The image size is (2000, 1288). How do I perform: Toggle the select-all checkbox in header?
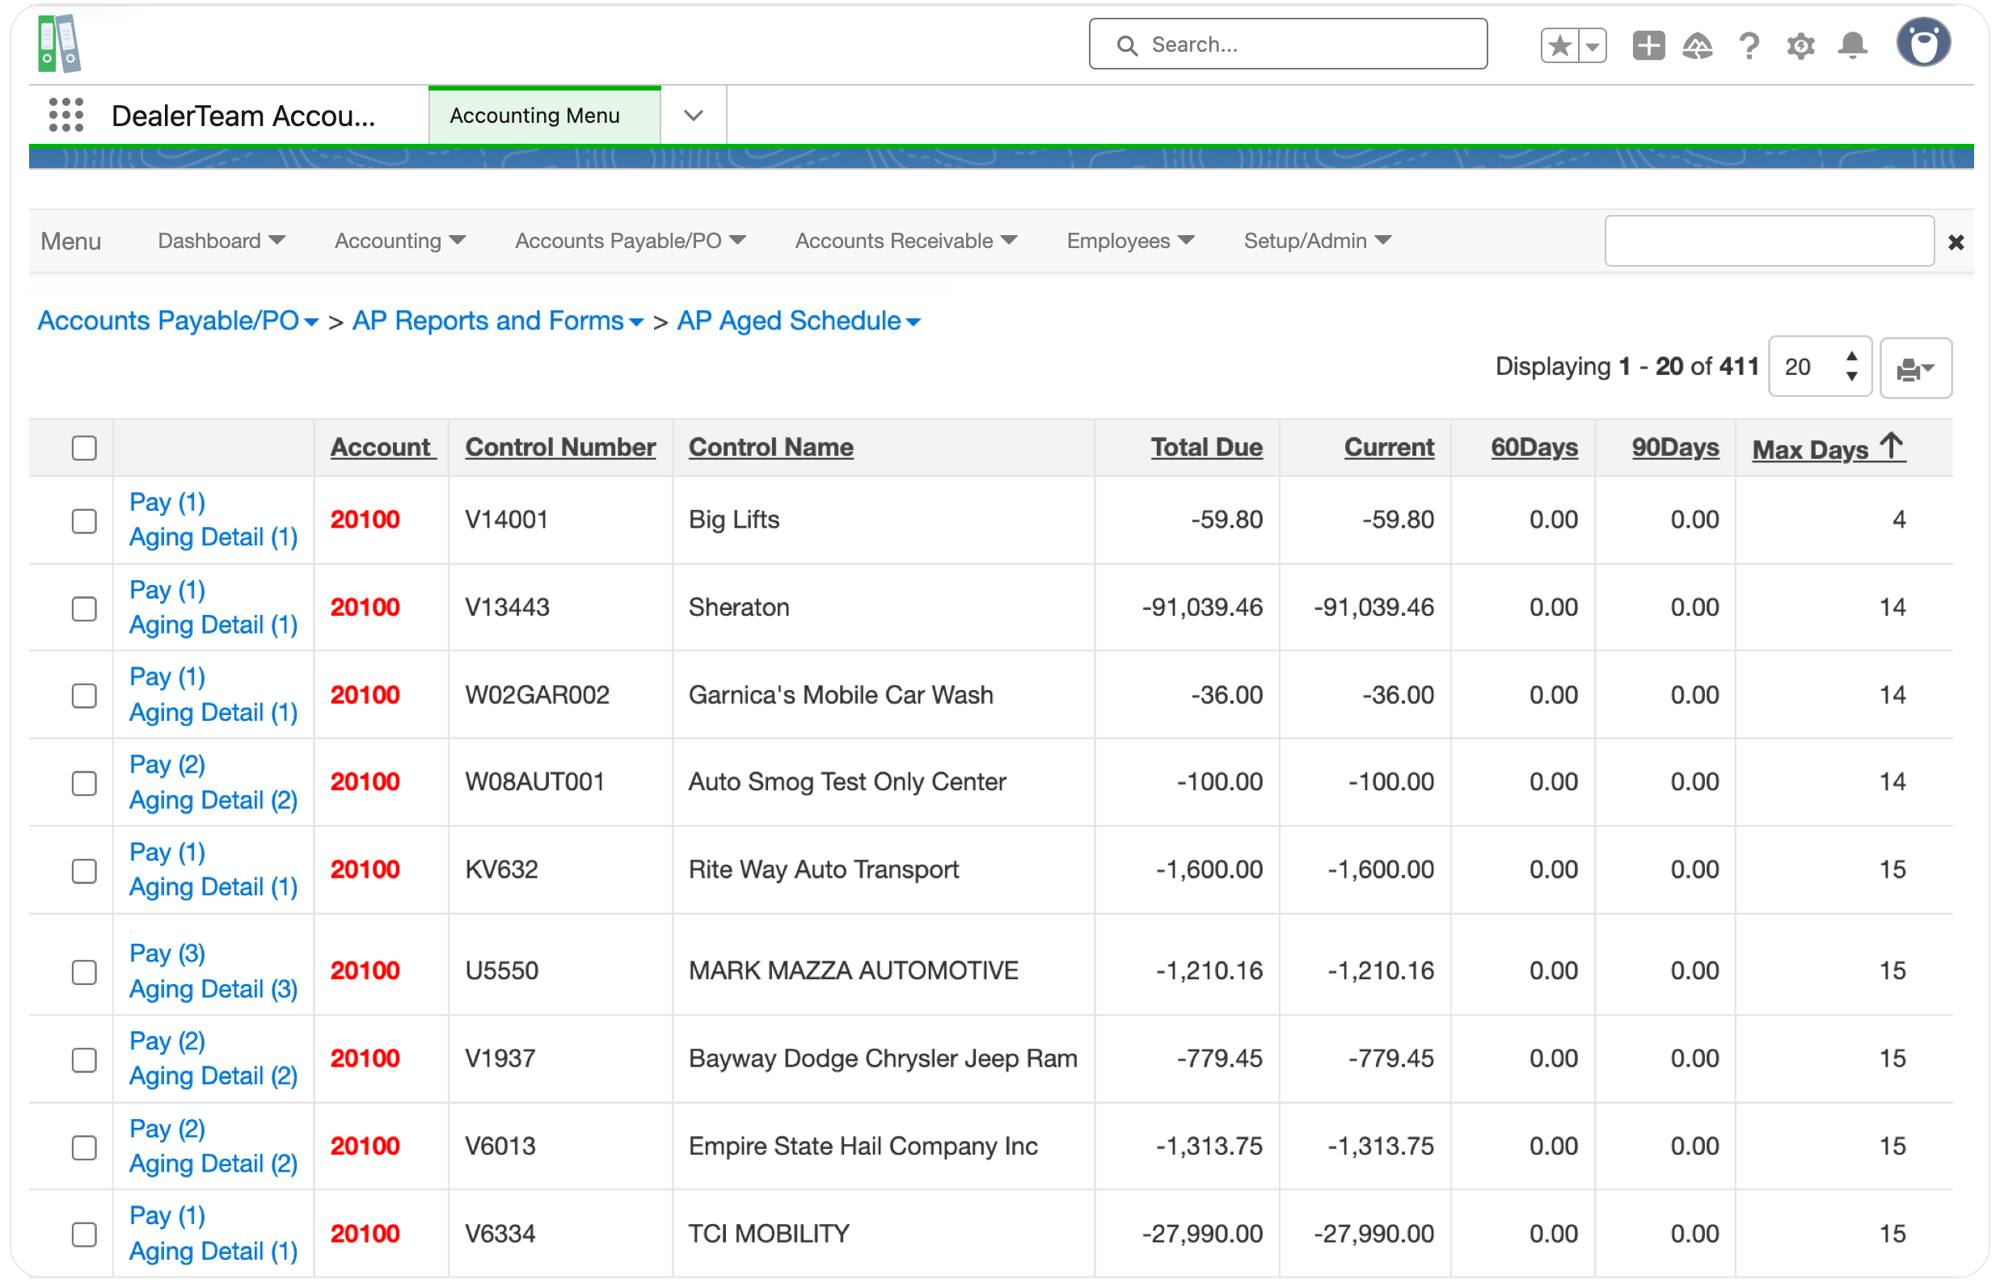tap(85, 448)
